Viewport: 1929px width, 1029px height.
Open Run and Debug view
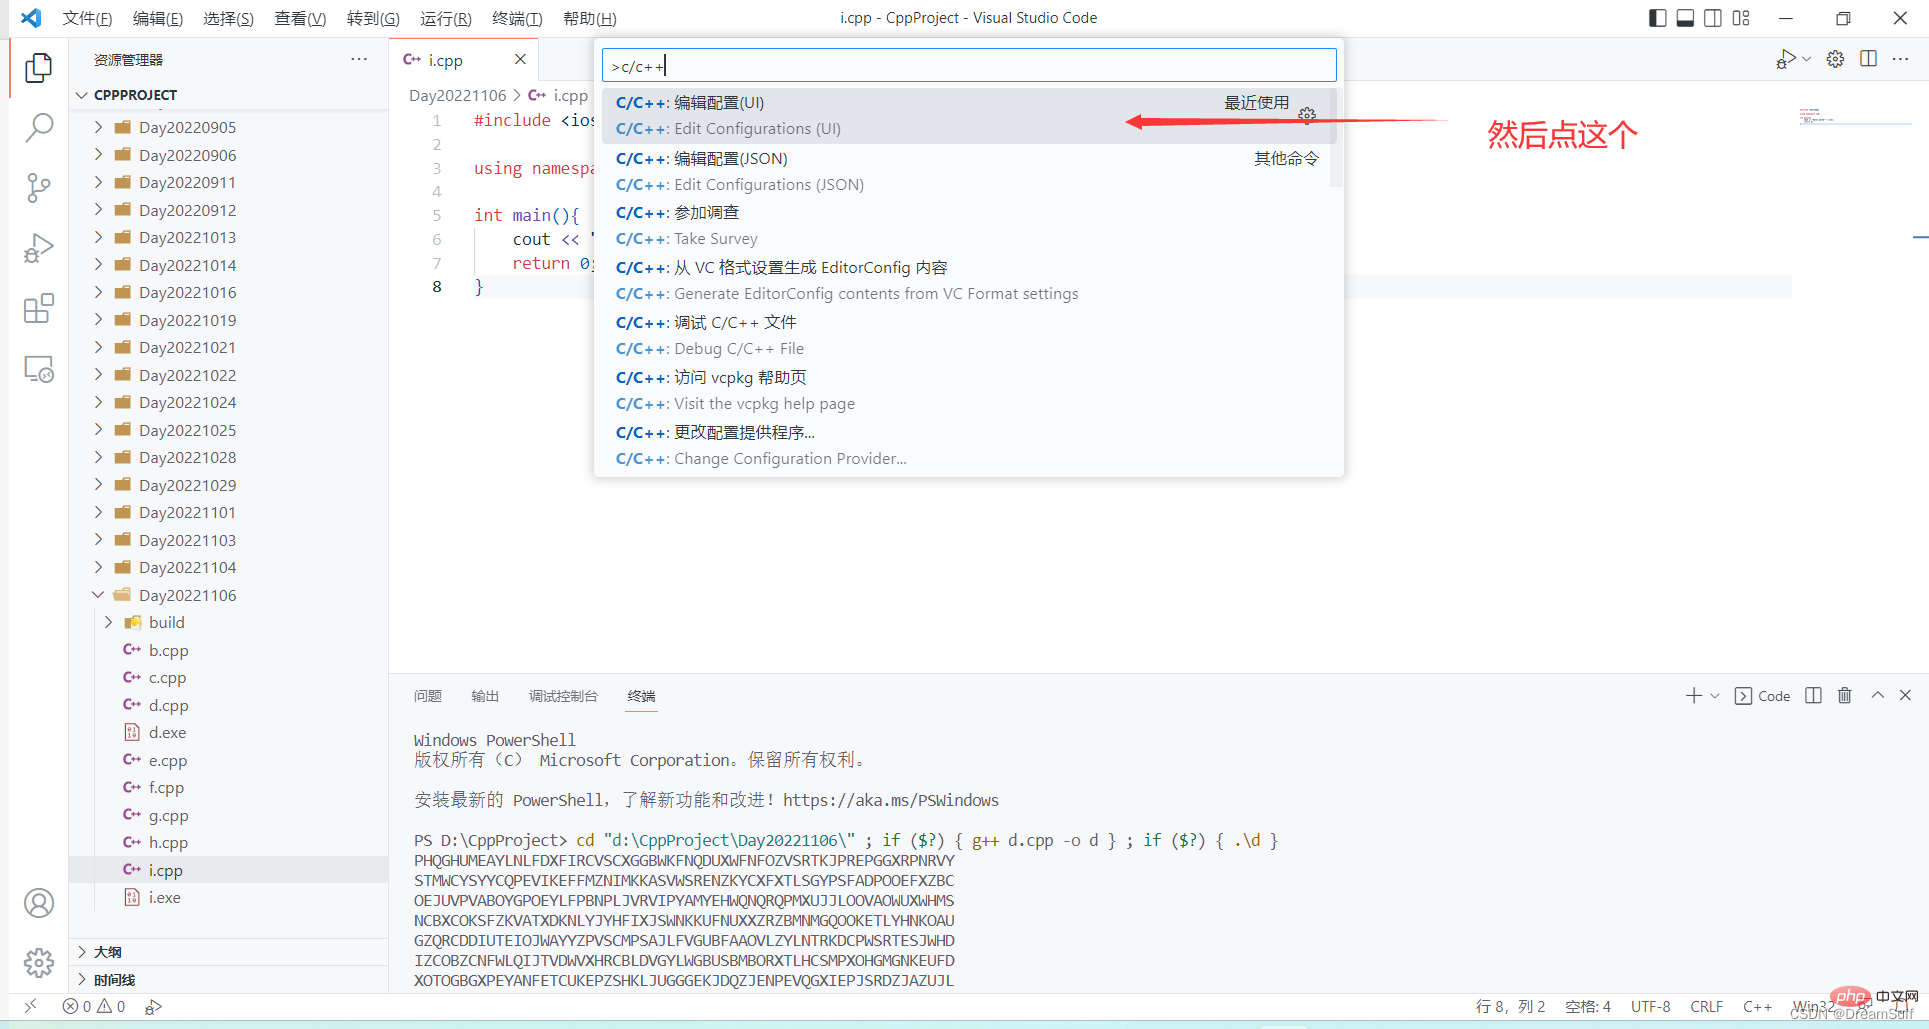click(x=38, y=248)
